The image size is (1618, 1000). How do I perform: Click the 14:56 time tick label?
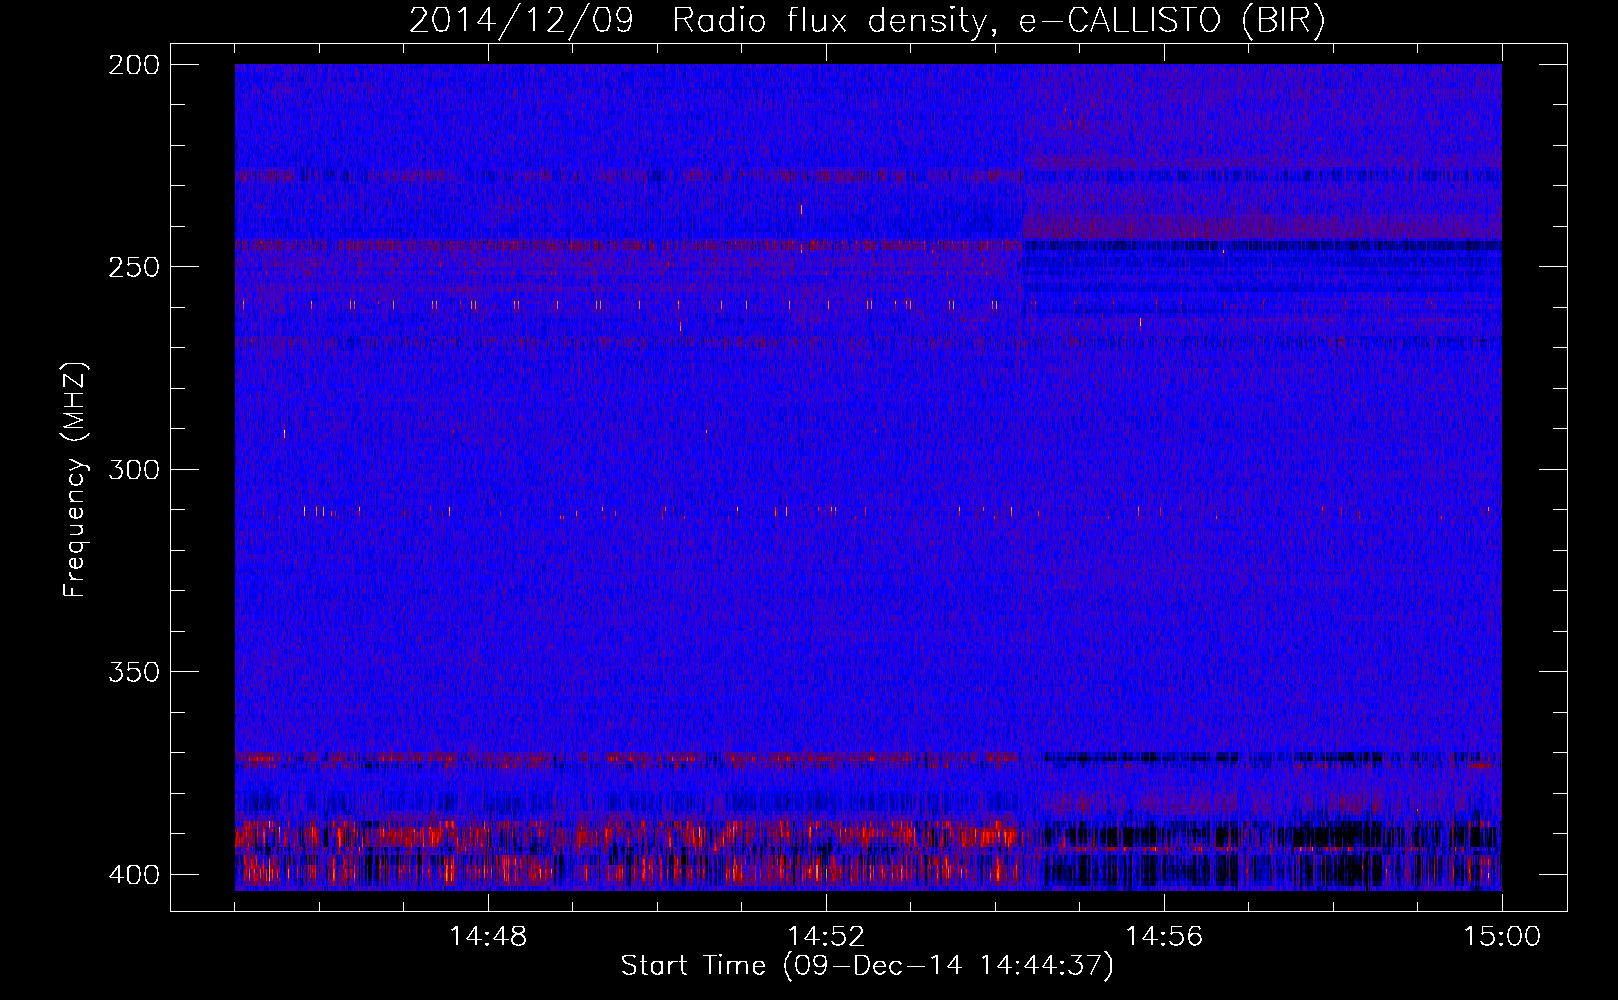1164,937
